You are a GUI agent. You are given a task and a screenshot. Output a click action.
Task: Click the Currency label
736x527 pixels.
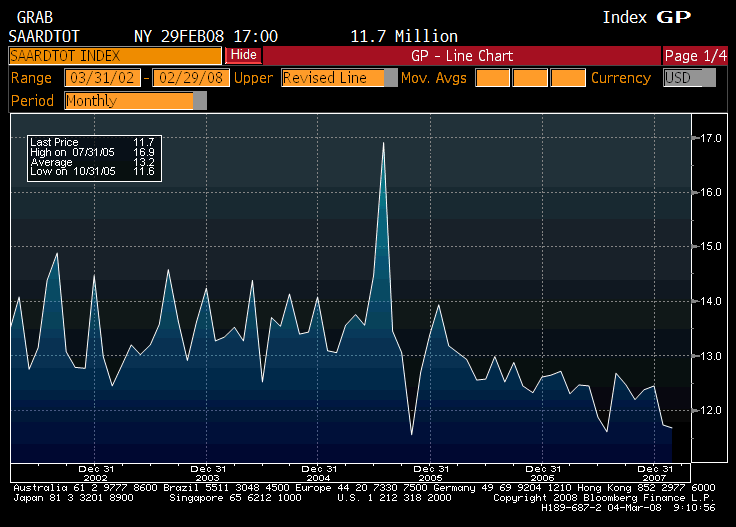pyautogui.click(x=621, y=78)
